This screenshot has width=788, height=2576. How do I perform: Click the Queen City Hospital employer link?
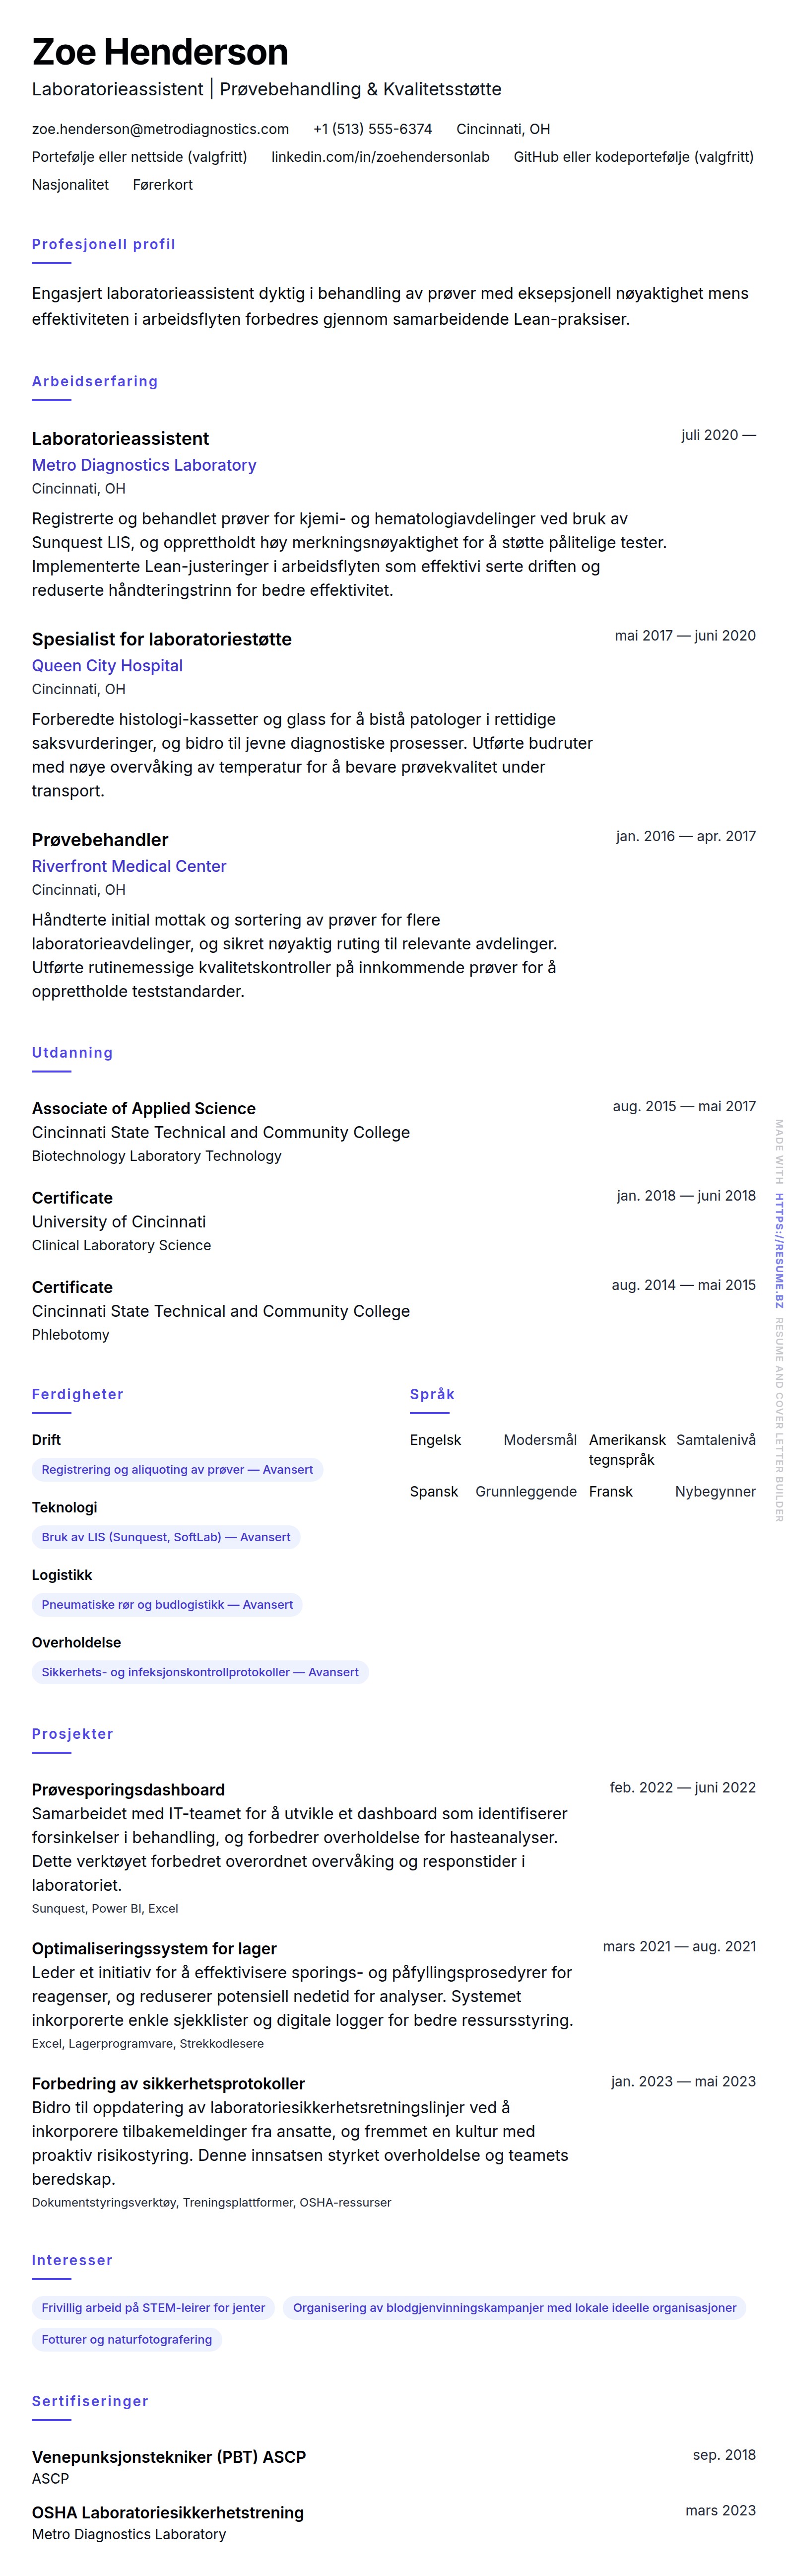click(107, 666)
